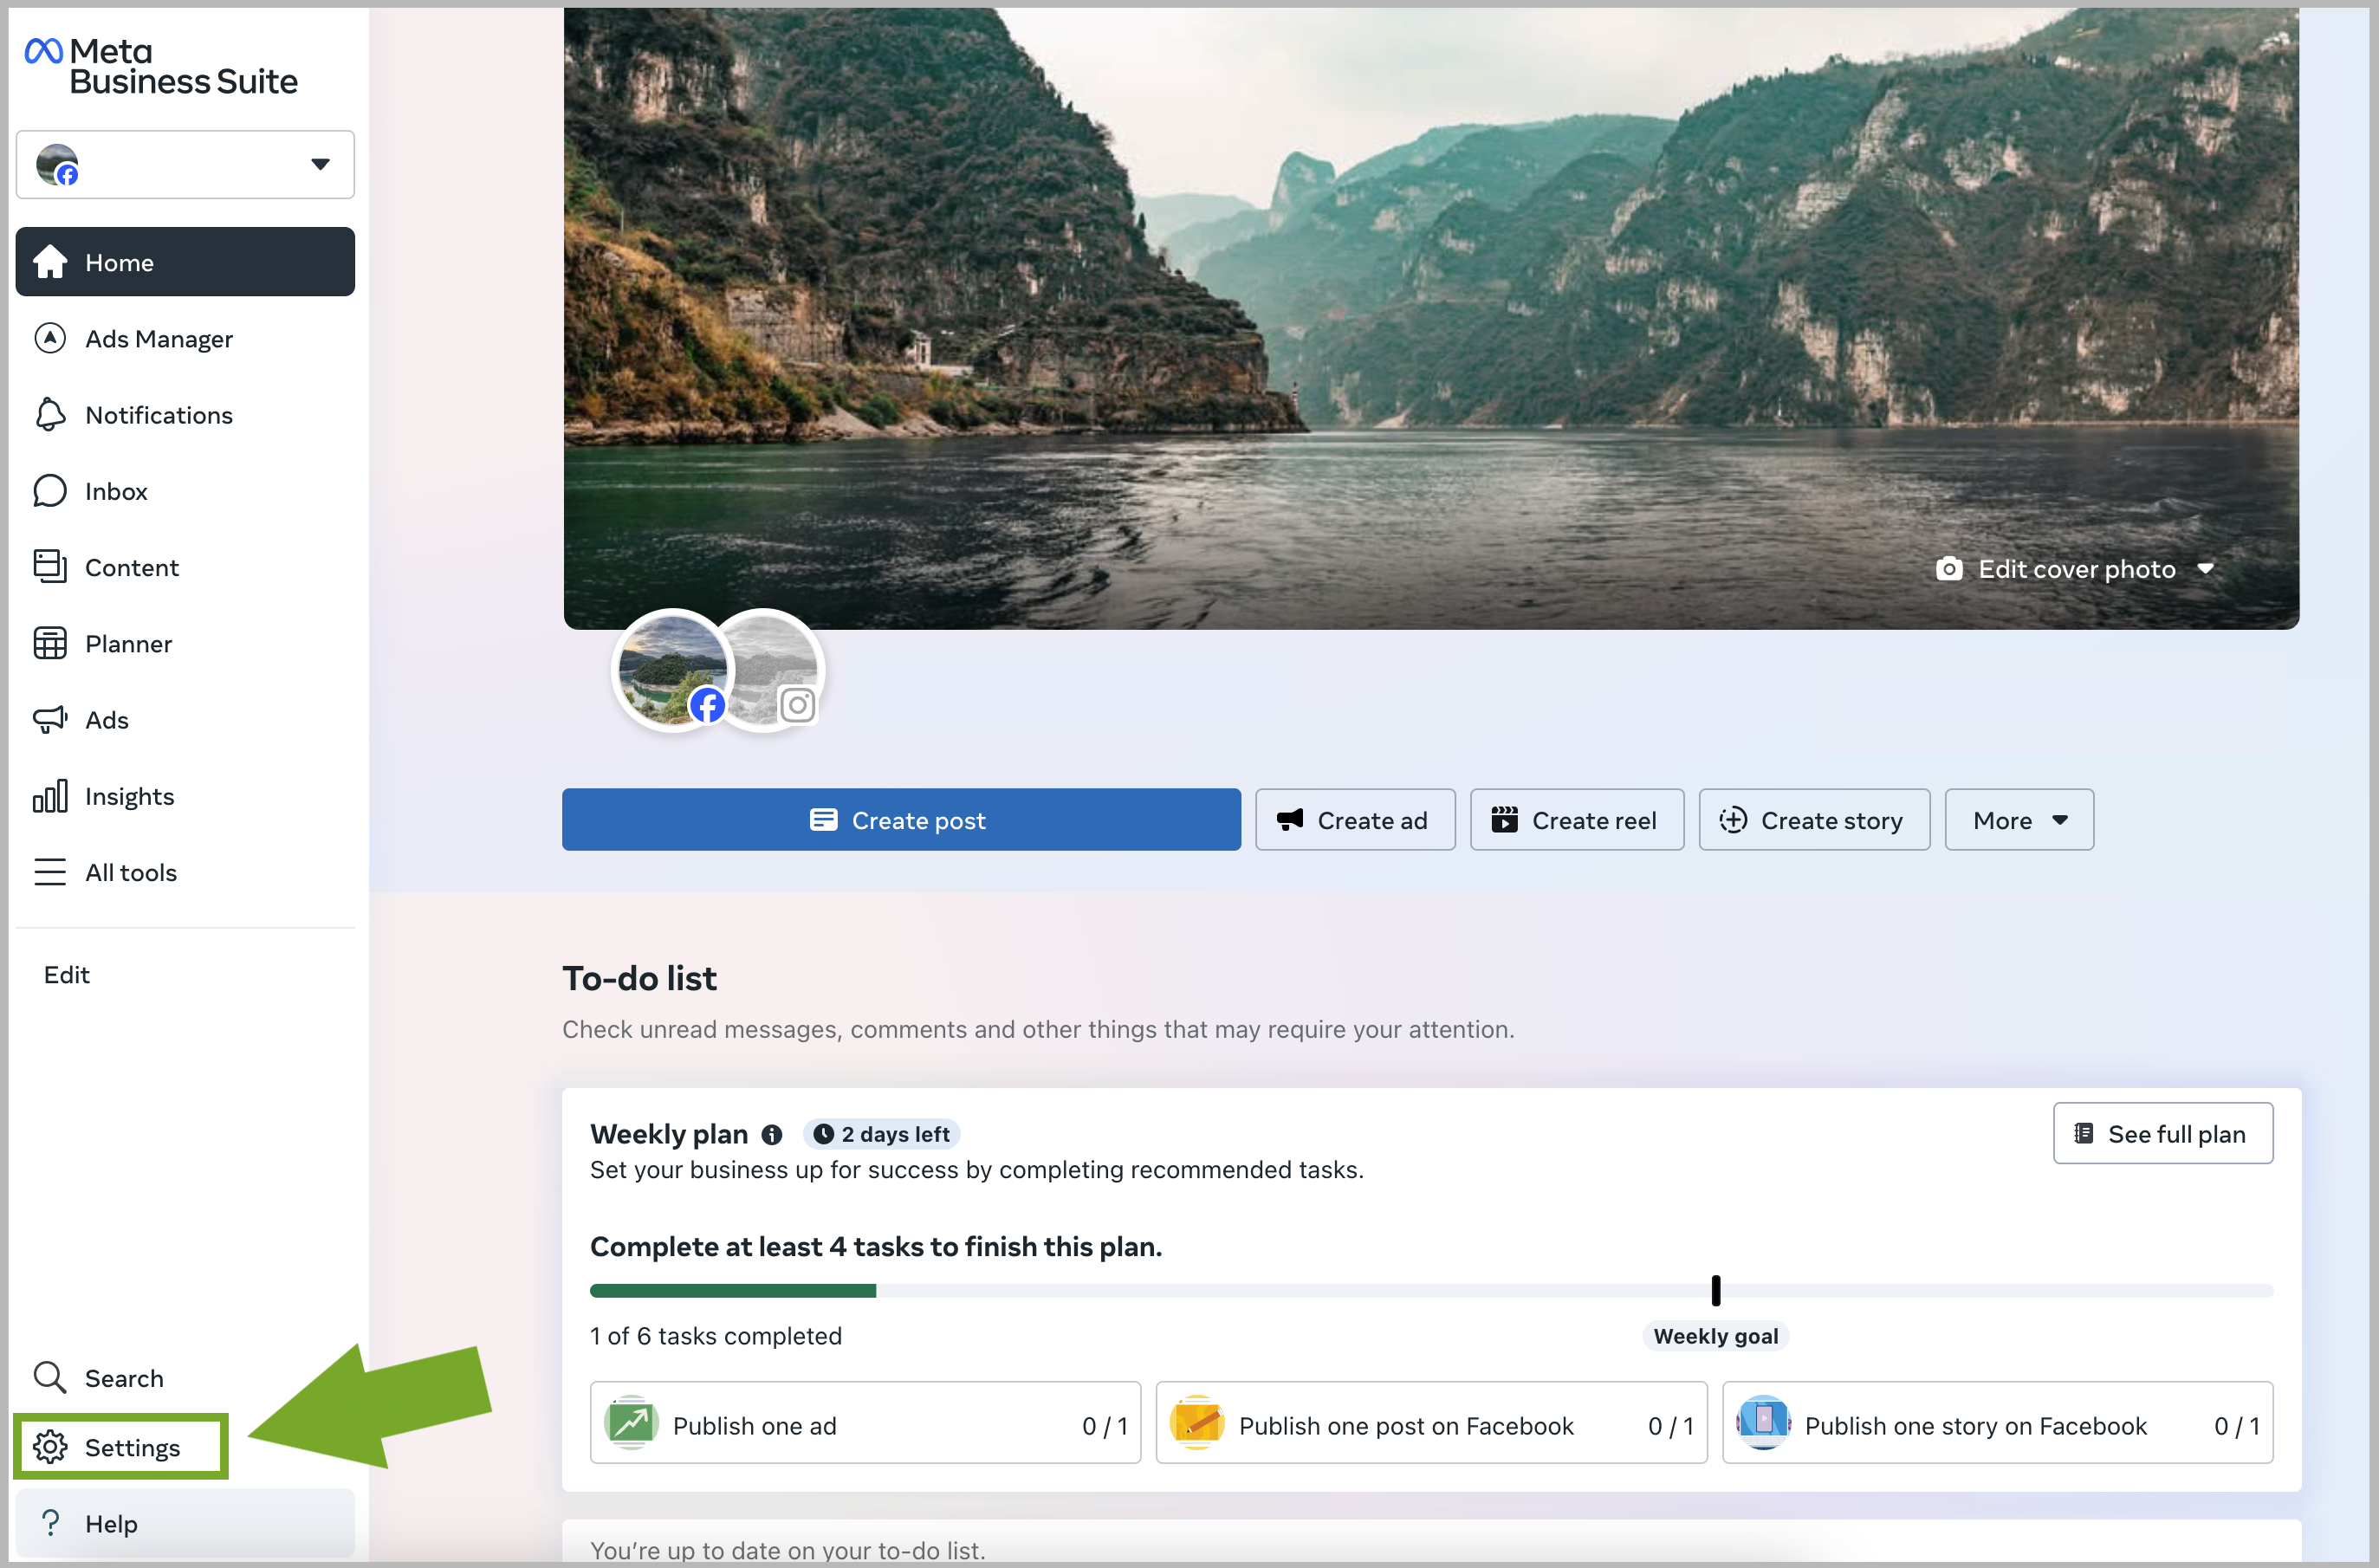Expand the Edit cover photo arrow
2379x1568 pixels.
pos(2206,569)
